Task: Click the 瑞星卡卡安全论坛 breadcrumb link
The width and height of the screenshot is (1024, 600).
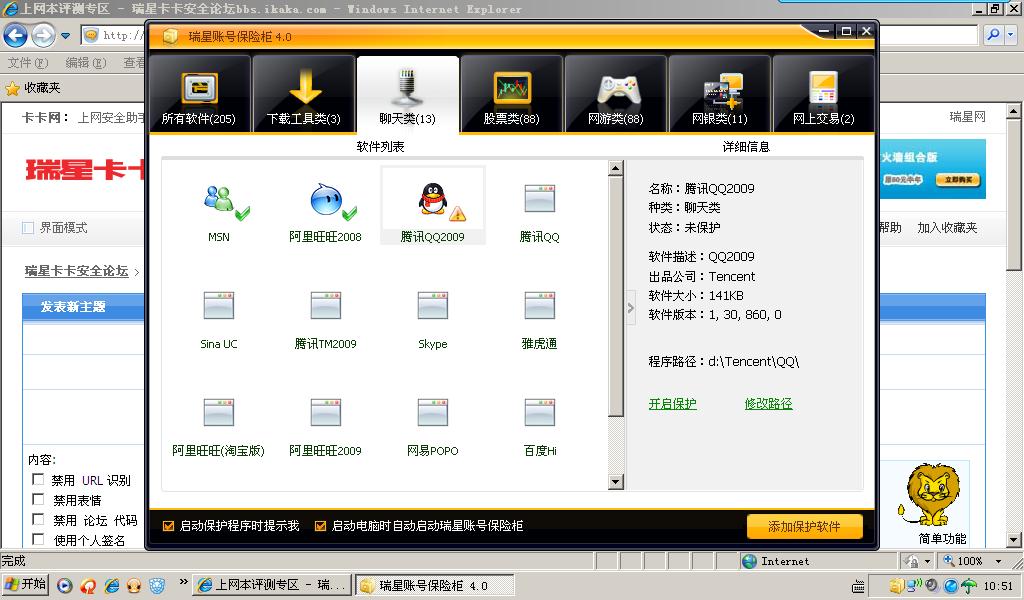Action: (76, 271)
